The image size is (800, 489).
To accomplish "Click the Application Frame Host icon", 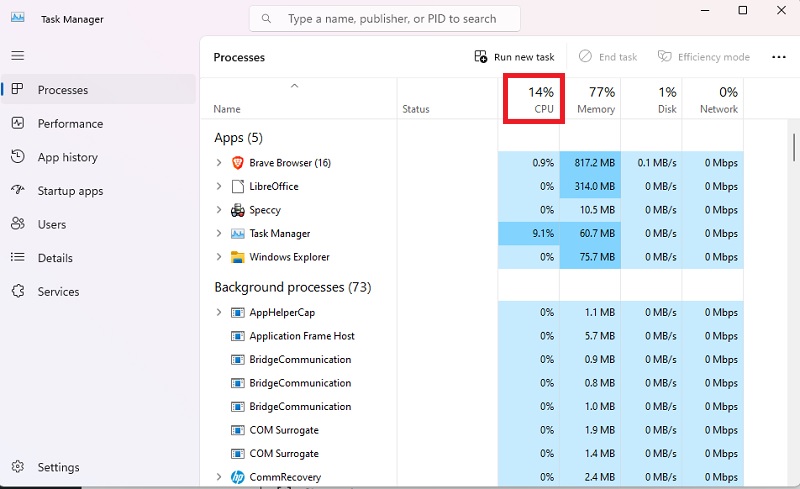I will point(237,336).
